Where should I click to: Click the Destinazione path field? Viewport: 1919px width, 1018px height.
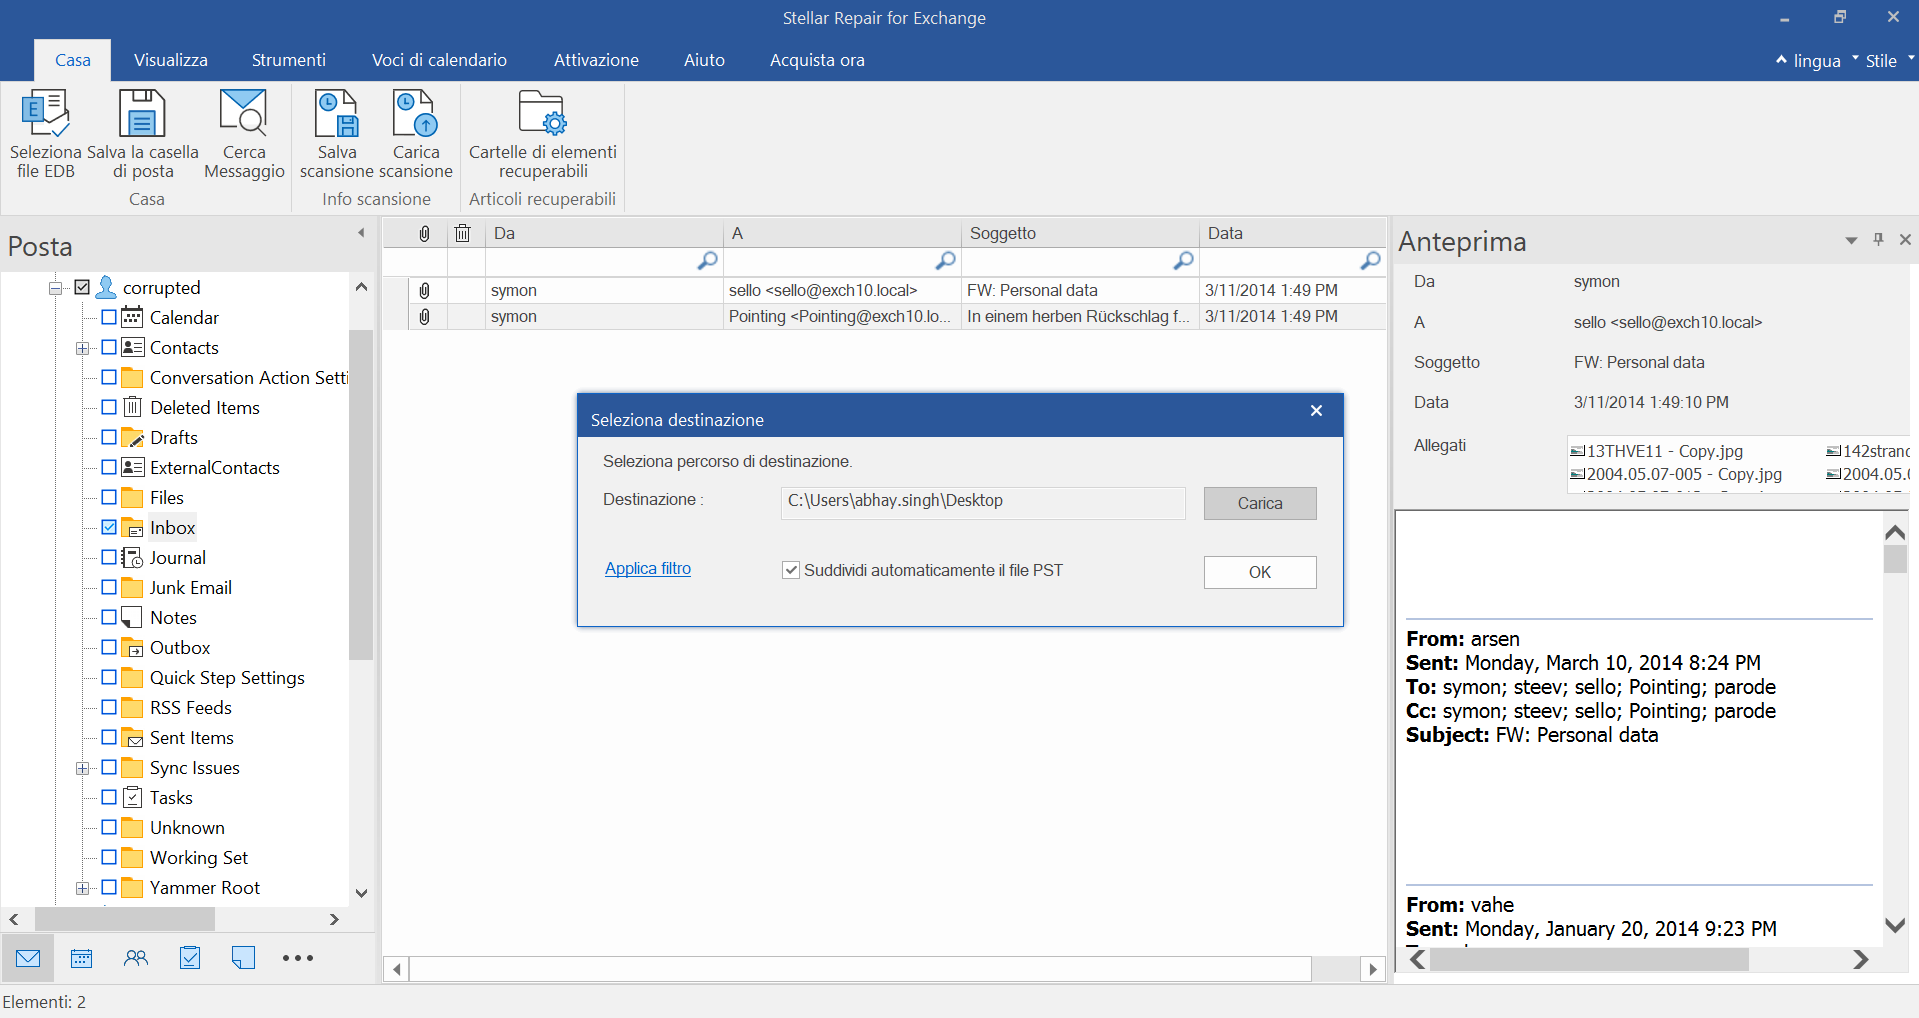[x=982, y=501]
